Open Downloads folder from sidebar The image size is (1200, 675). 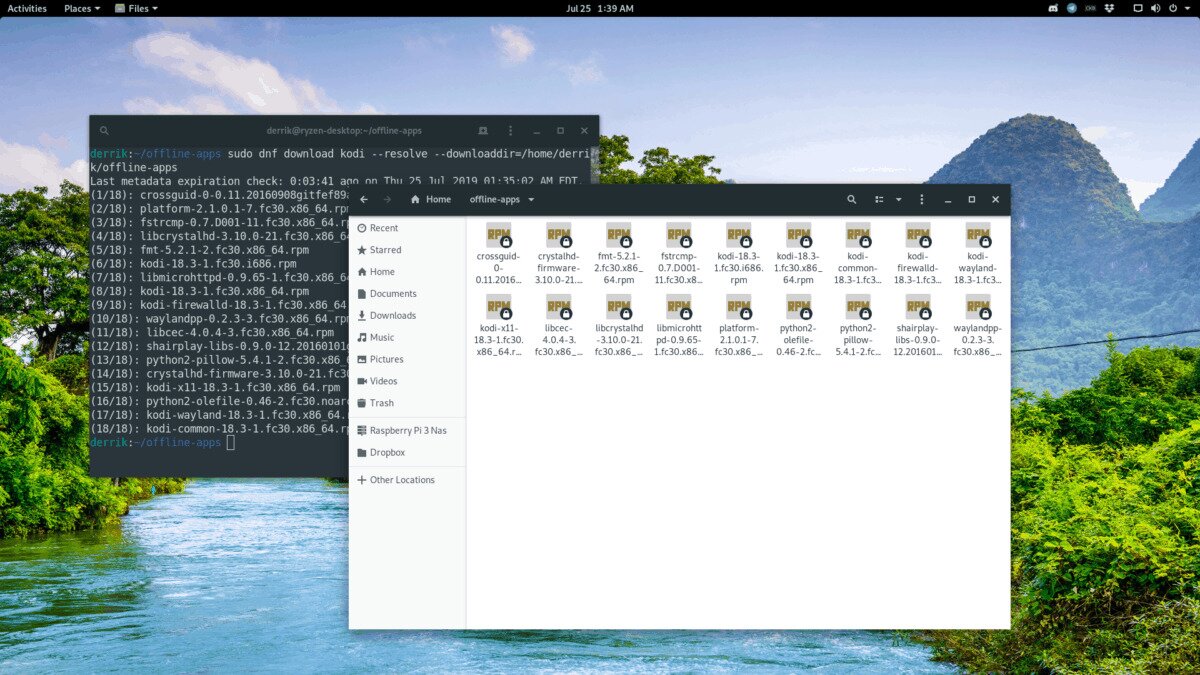coord(392,316)
